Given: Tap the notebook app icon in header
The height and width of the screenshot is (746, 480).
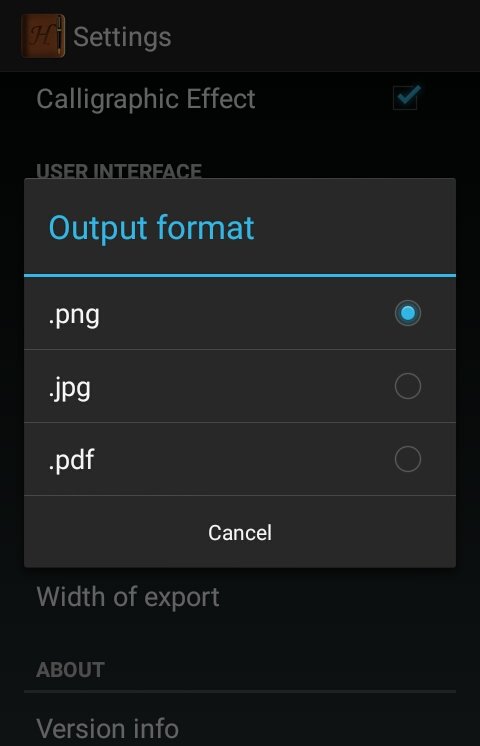Looking at the screenshot, I should (x=43, y=36).
